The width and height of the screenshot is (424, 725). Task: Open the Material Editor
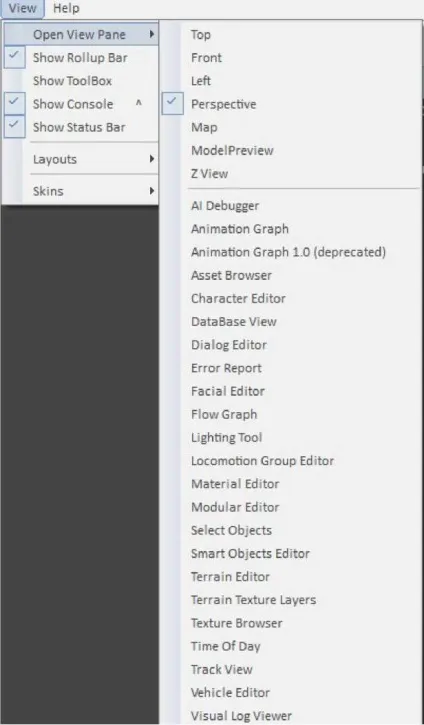coord(291,484)
